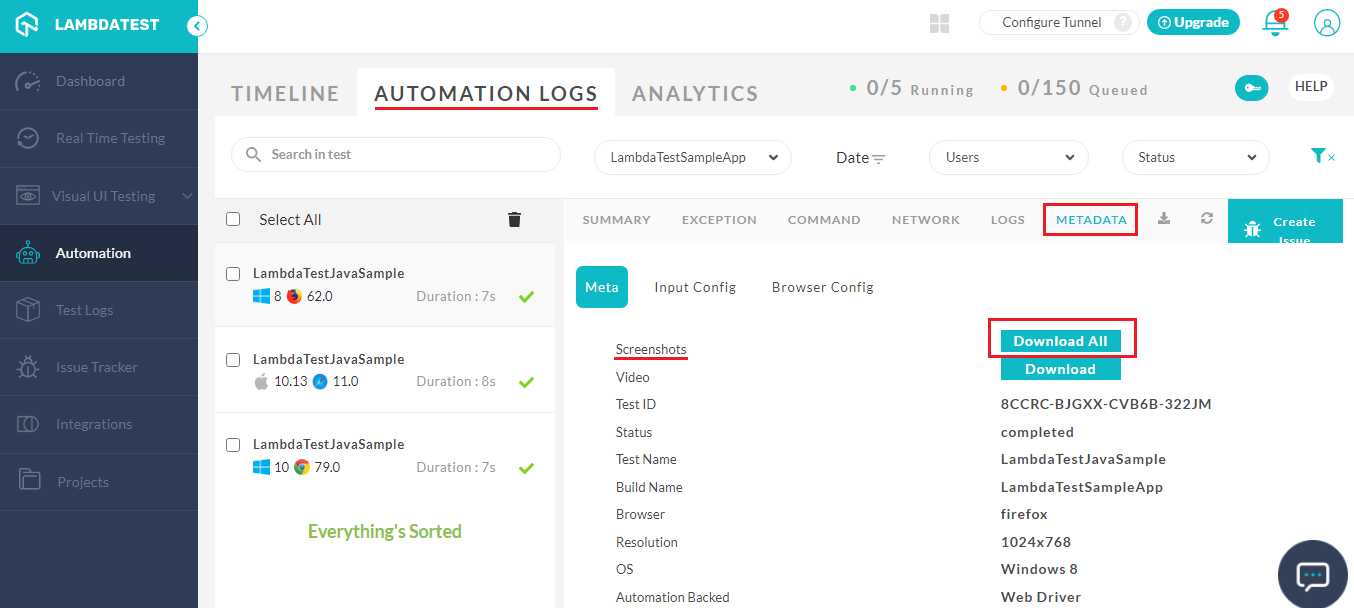The image size is (1354, 608).
Task: Open the Issue Tracker menu item
Action: coord(99,367)
